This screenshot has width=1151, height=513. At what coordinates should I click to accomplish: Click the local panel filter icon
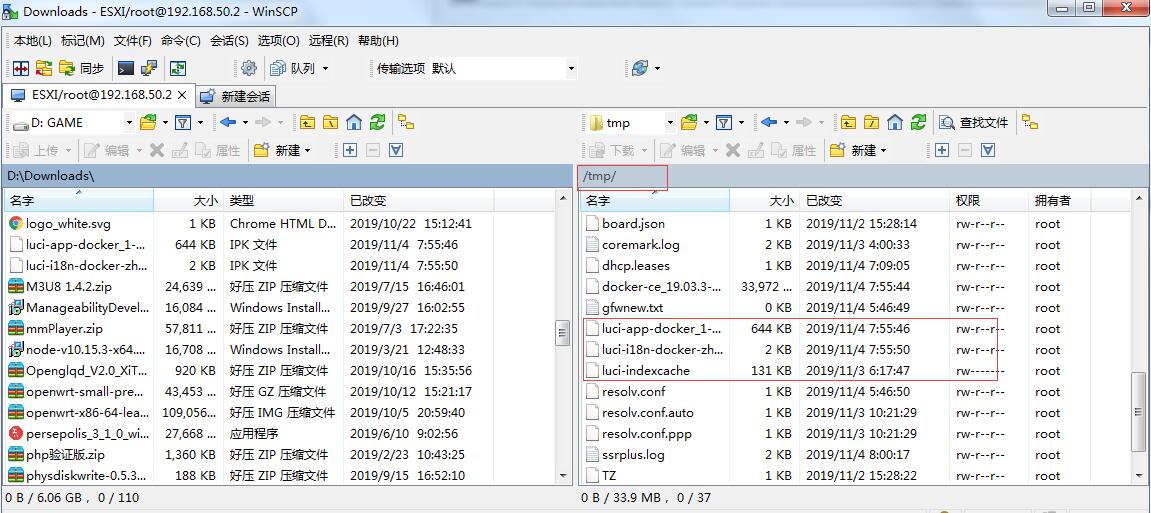pos(183,123)
